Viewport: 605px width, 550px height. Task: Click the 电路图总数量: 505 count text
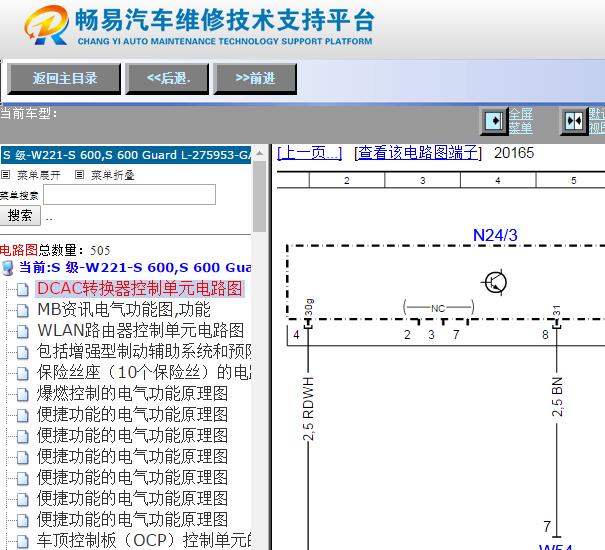tap(55, 250)
